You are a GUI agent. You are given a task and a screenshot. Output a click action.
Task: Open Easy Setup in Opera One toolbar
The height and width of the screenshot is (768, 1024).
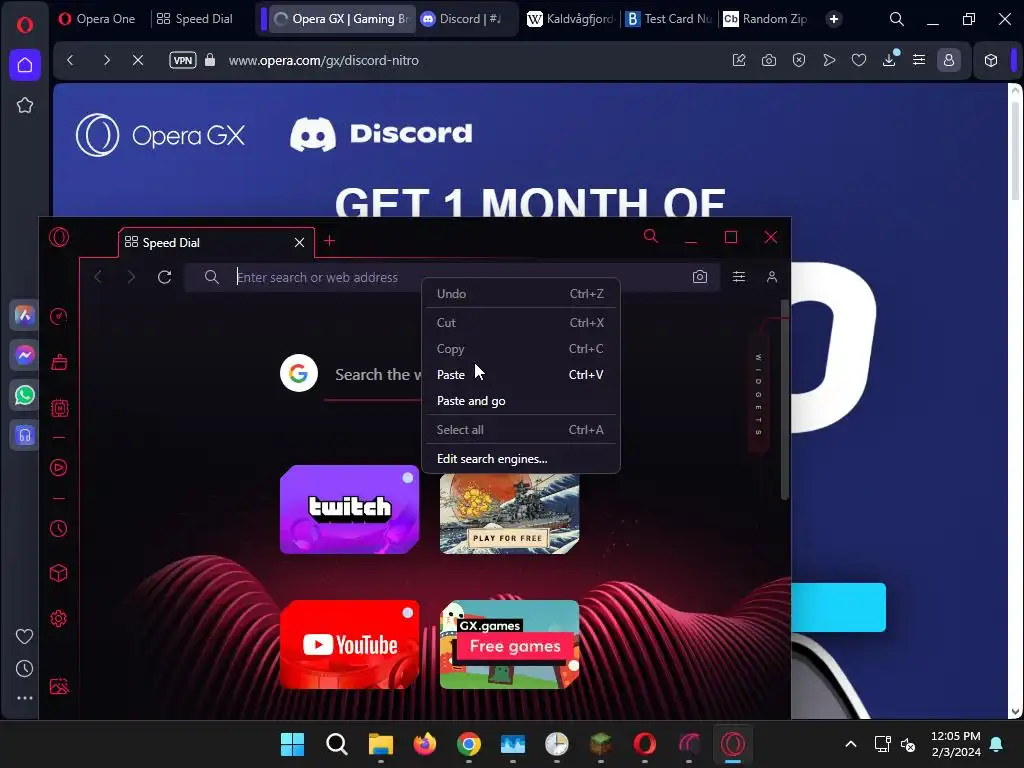click(919, 60)
